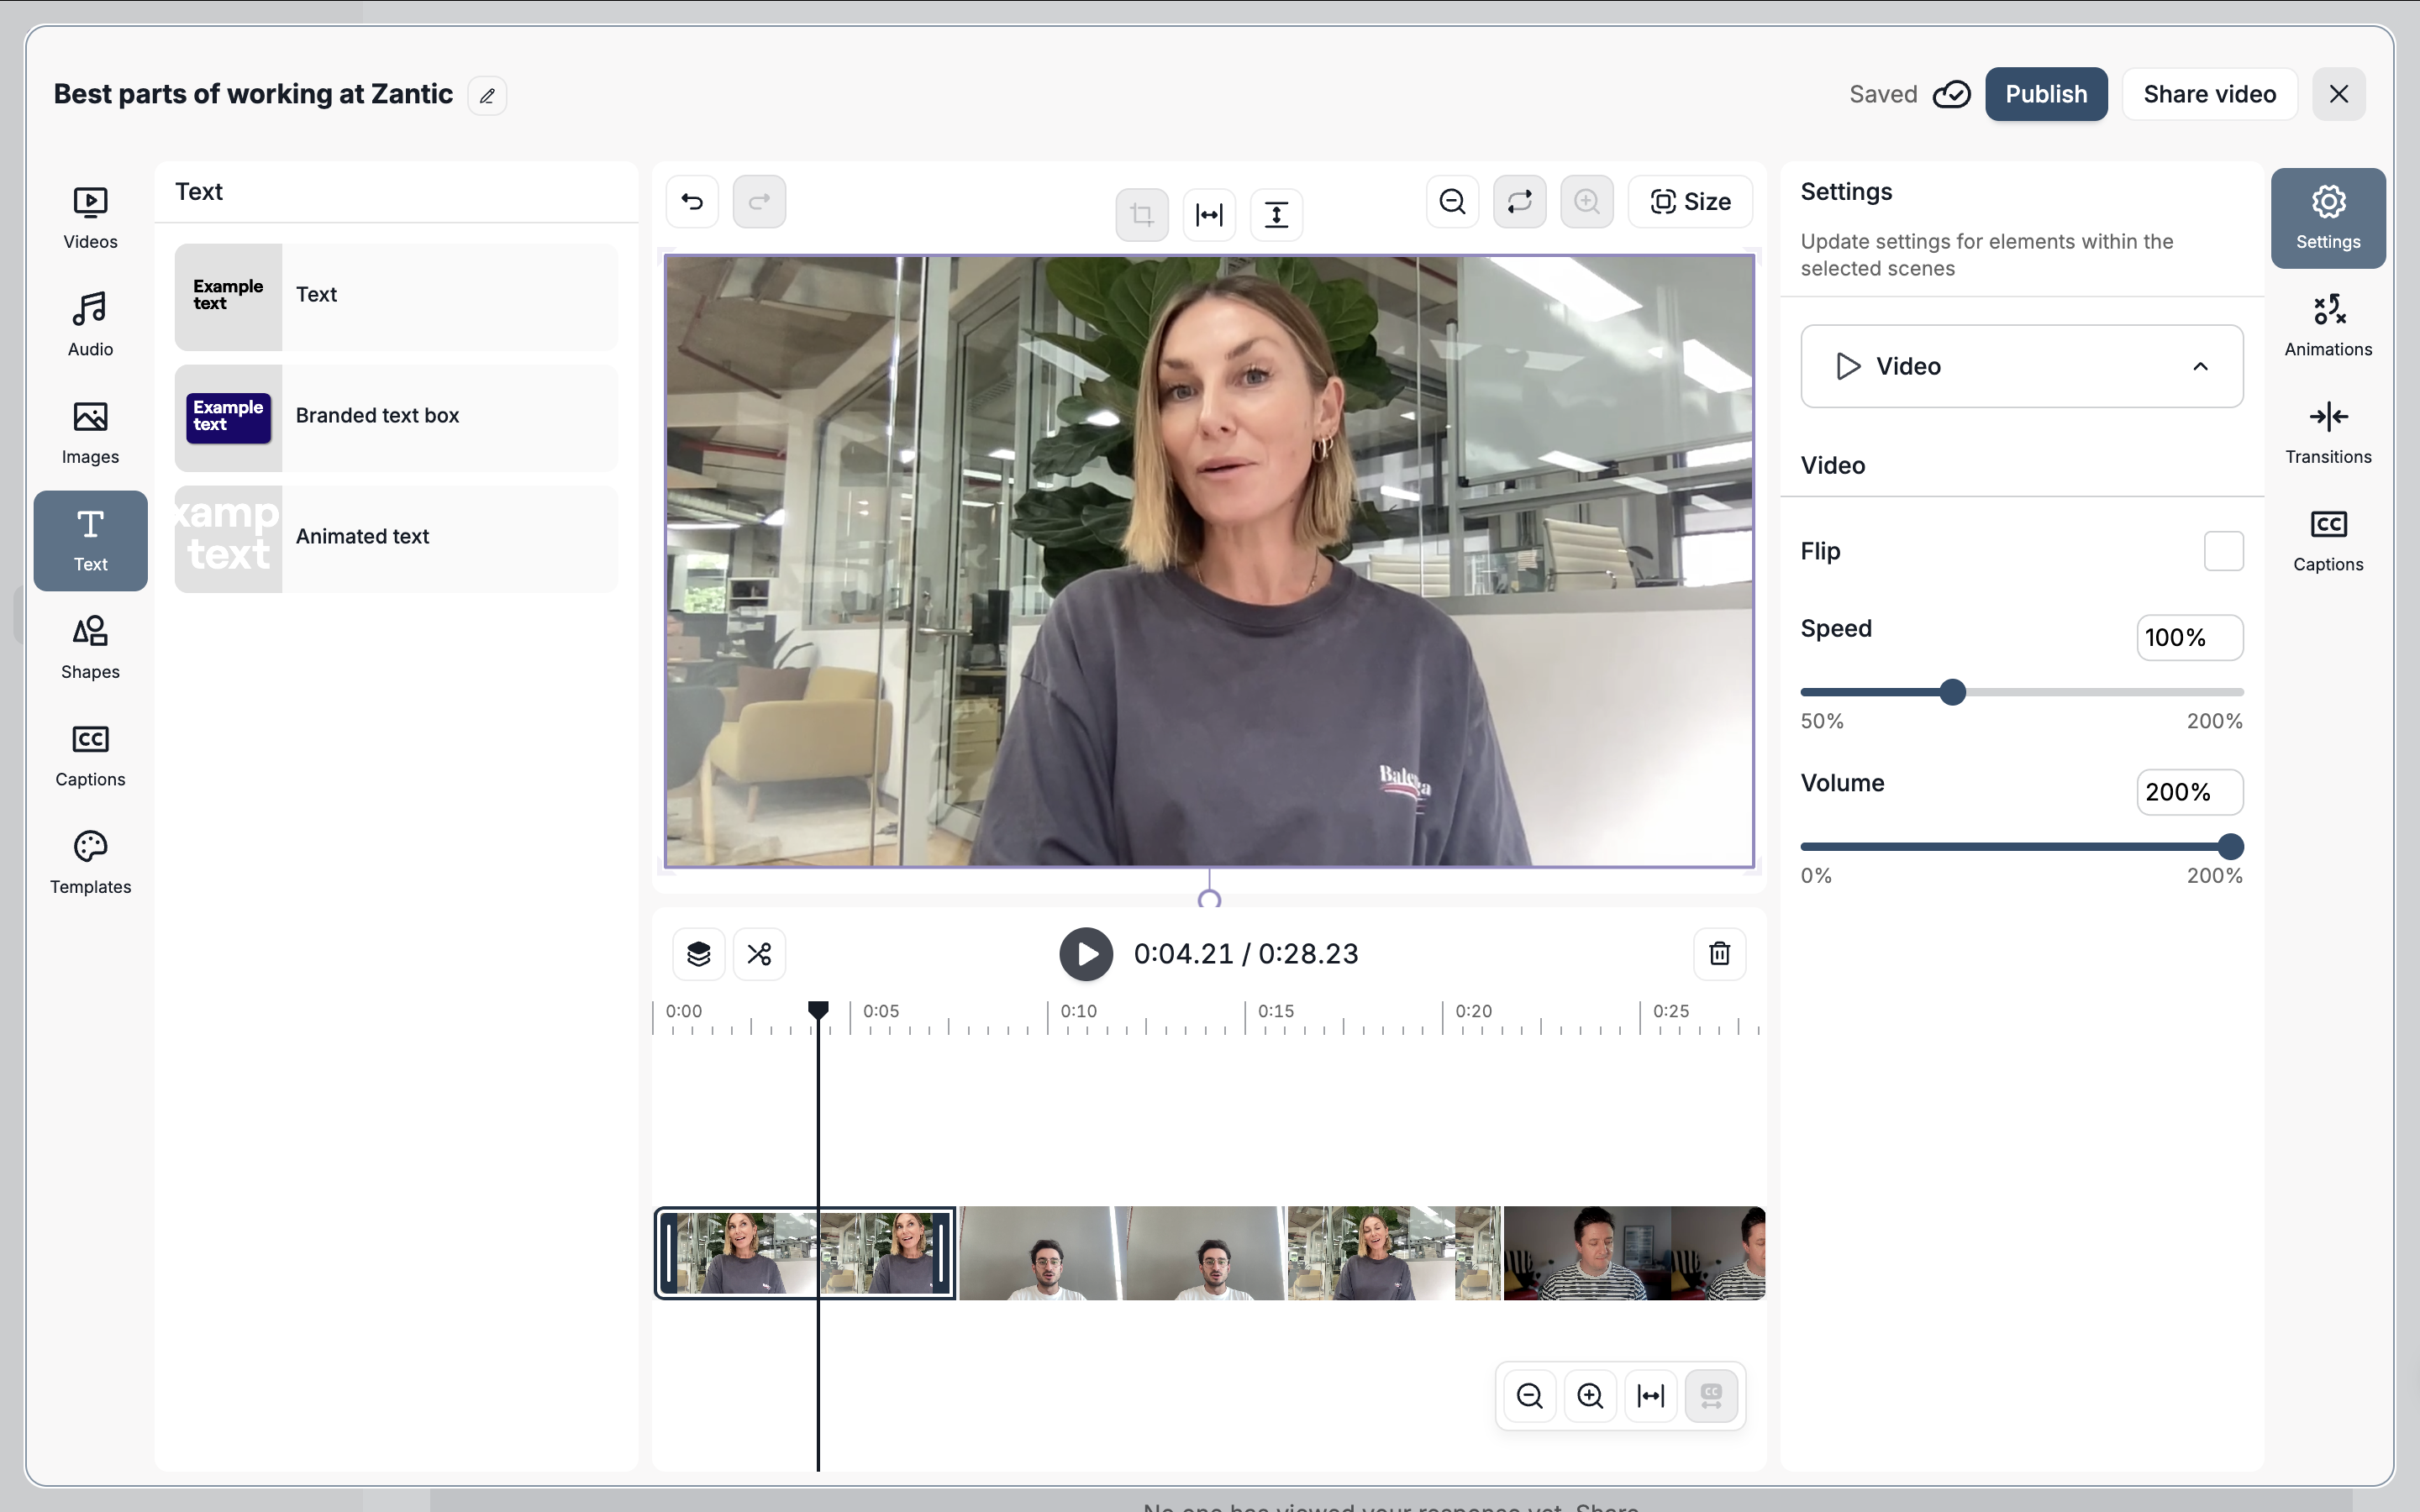
Task: Open the Animations panel tab
Action: point(2327,325)
